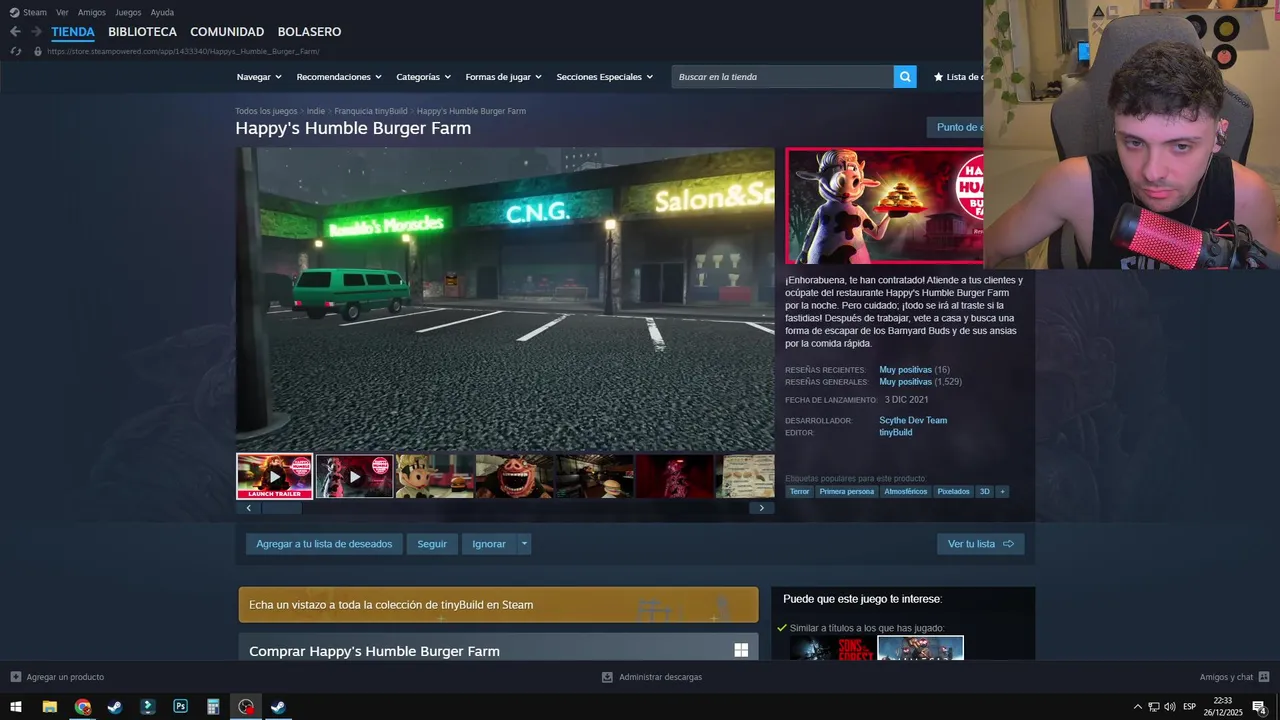The width and height of the screenshot is (1280, 720).
Task: Select the burger monster face screenshot thumbnail
Action: pos(514,476)
